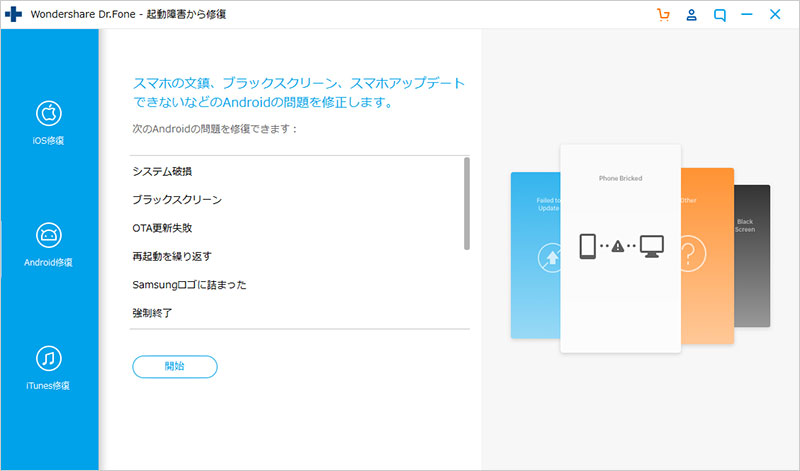Select the orange Other card

(708, 255)
